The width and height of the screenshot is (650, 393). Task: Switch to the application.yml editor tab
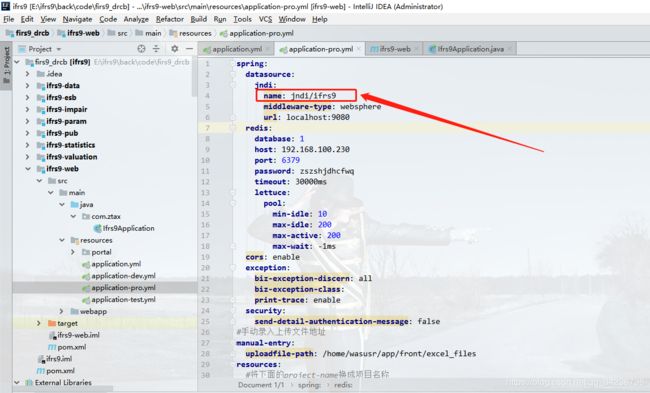pyautogui.click(x=236, y=49)
